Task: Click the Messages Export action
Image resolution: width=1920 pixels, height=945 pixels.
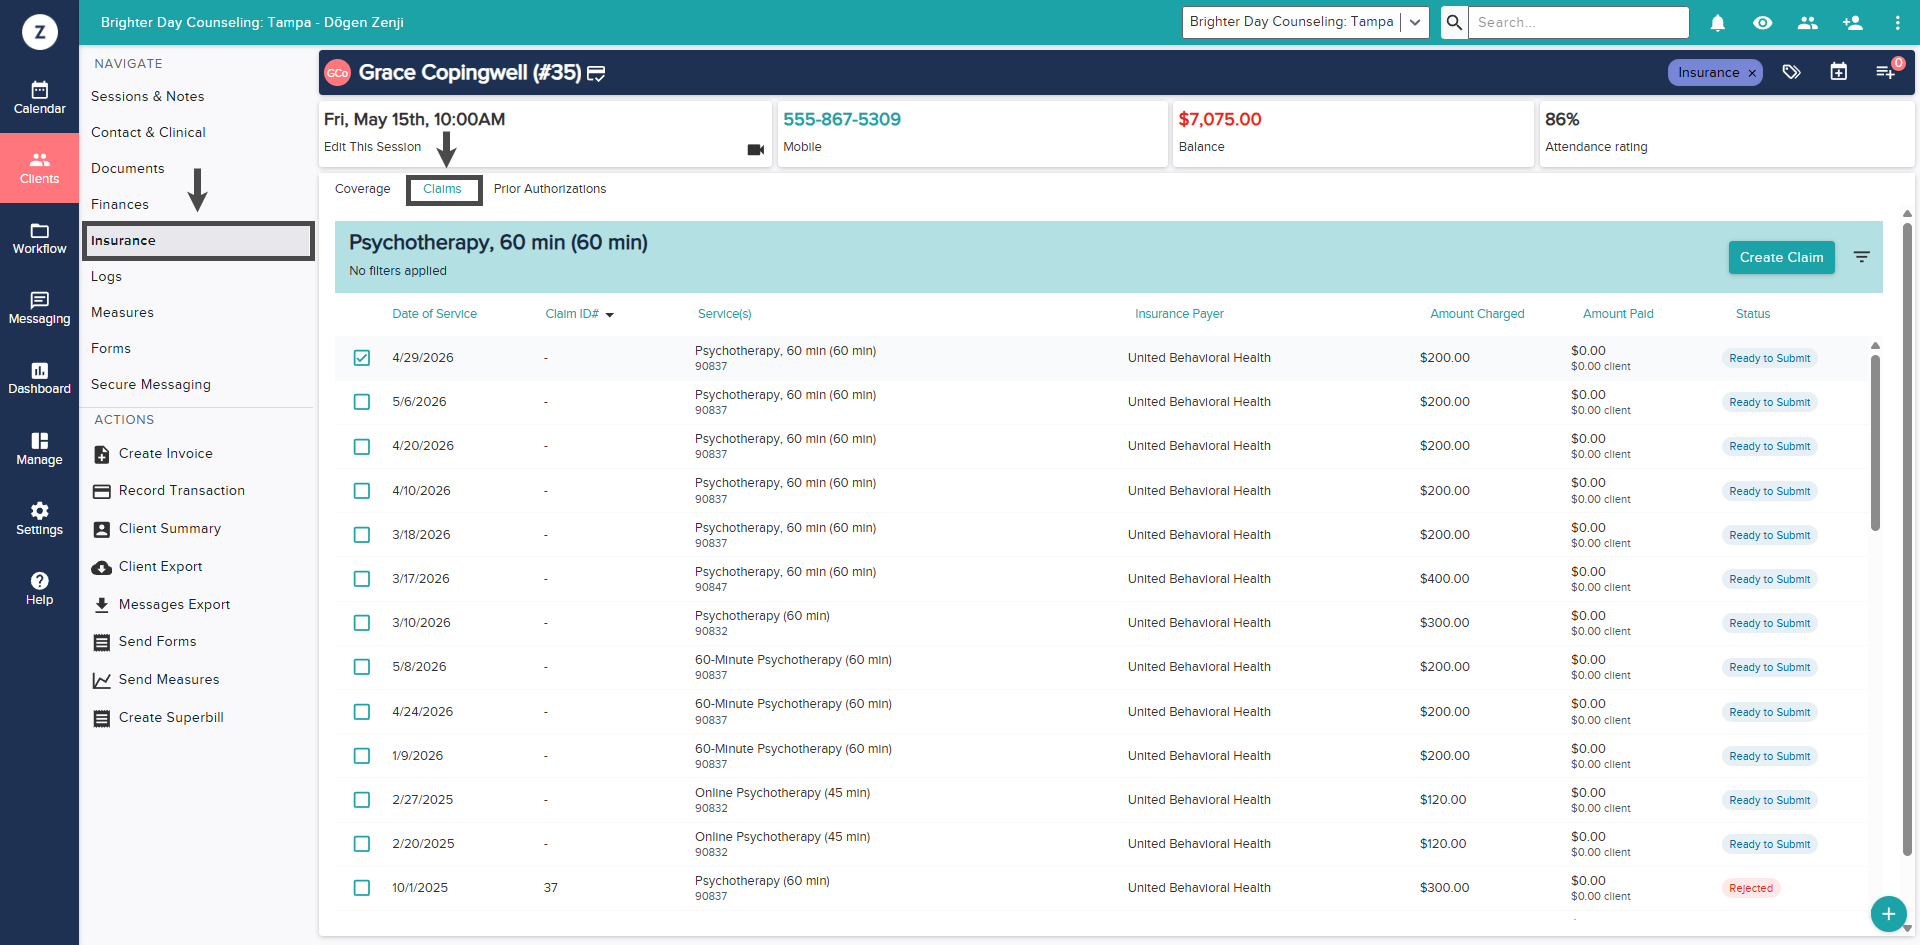Action: tap(161, 605)
